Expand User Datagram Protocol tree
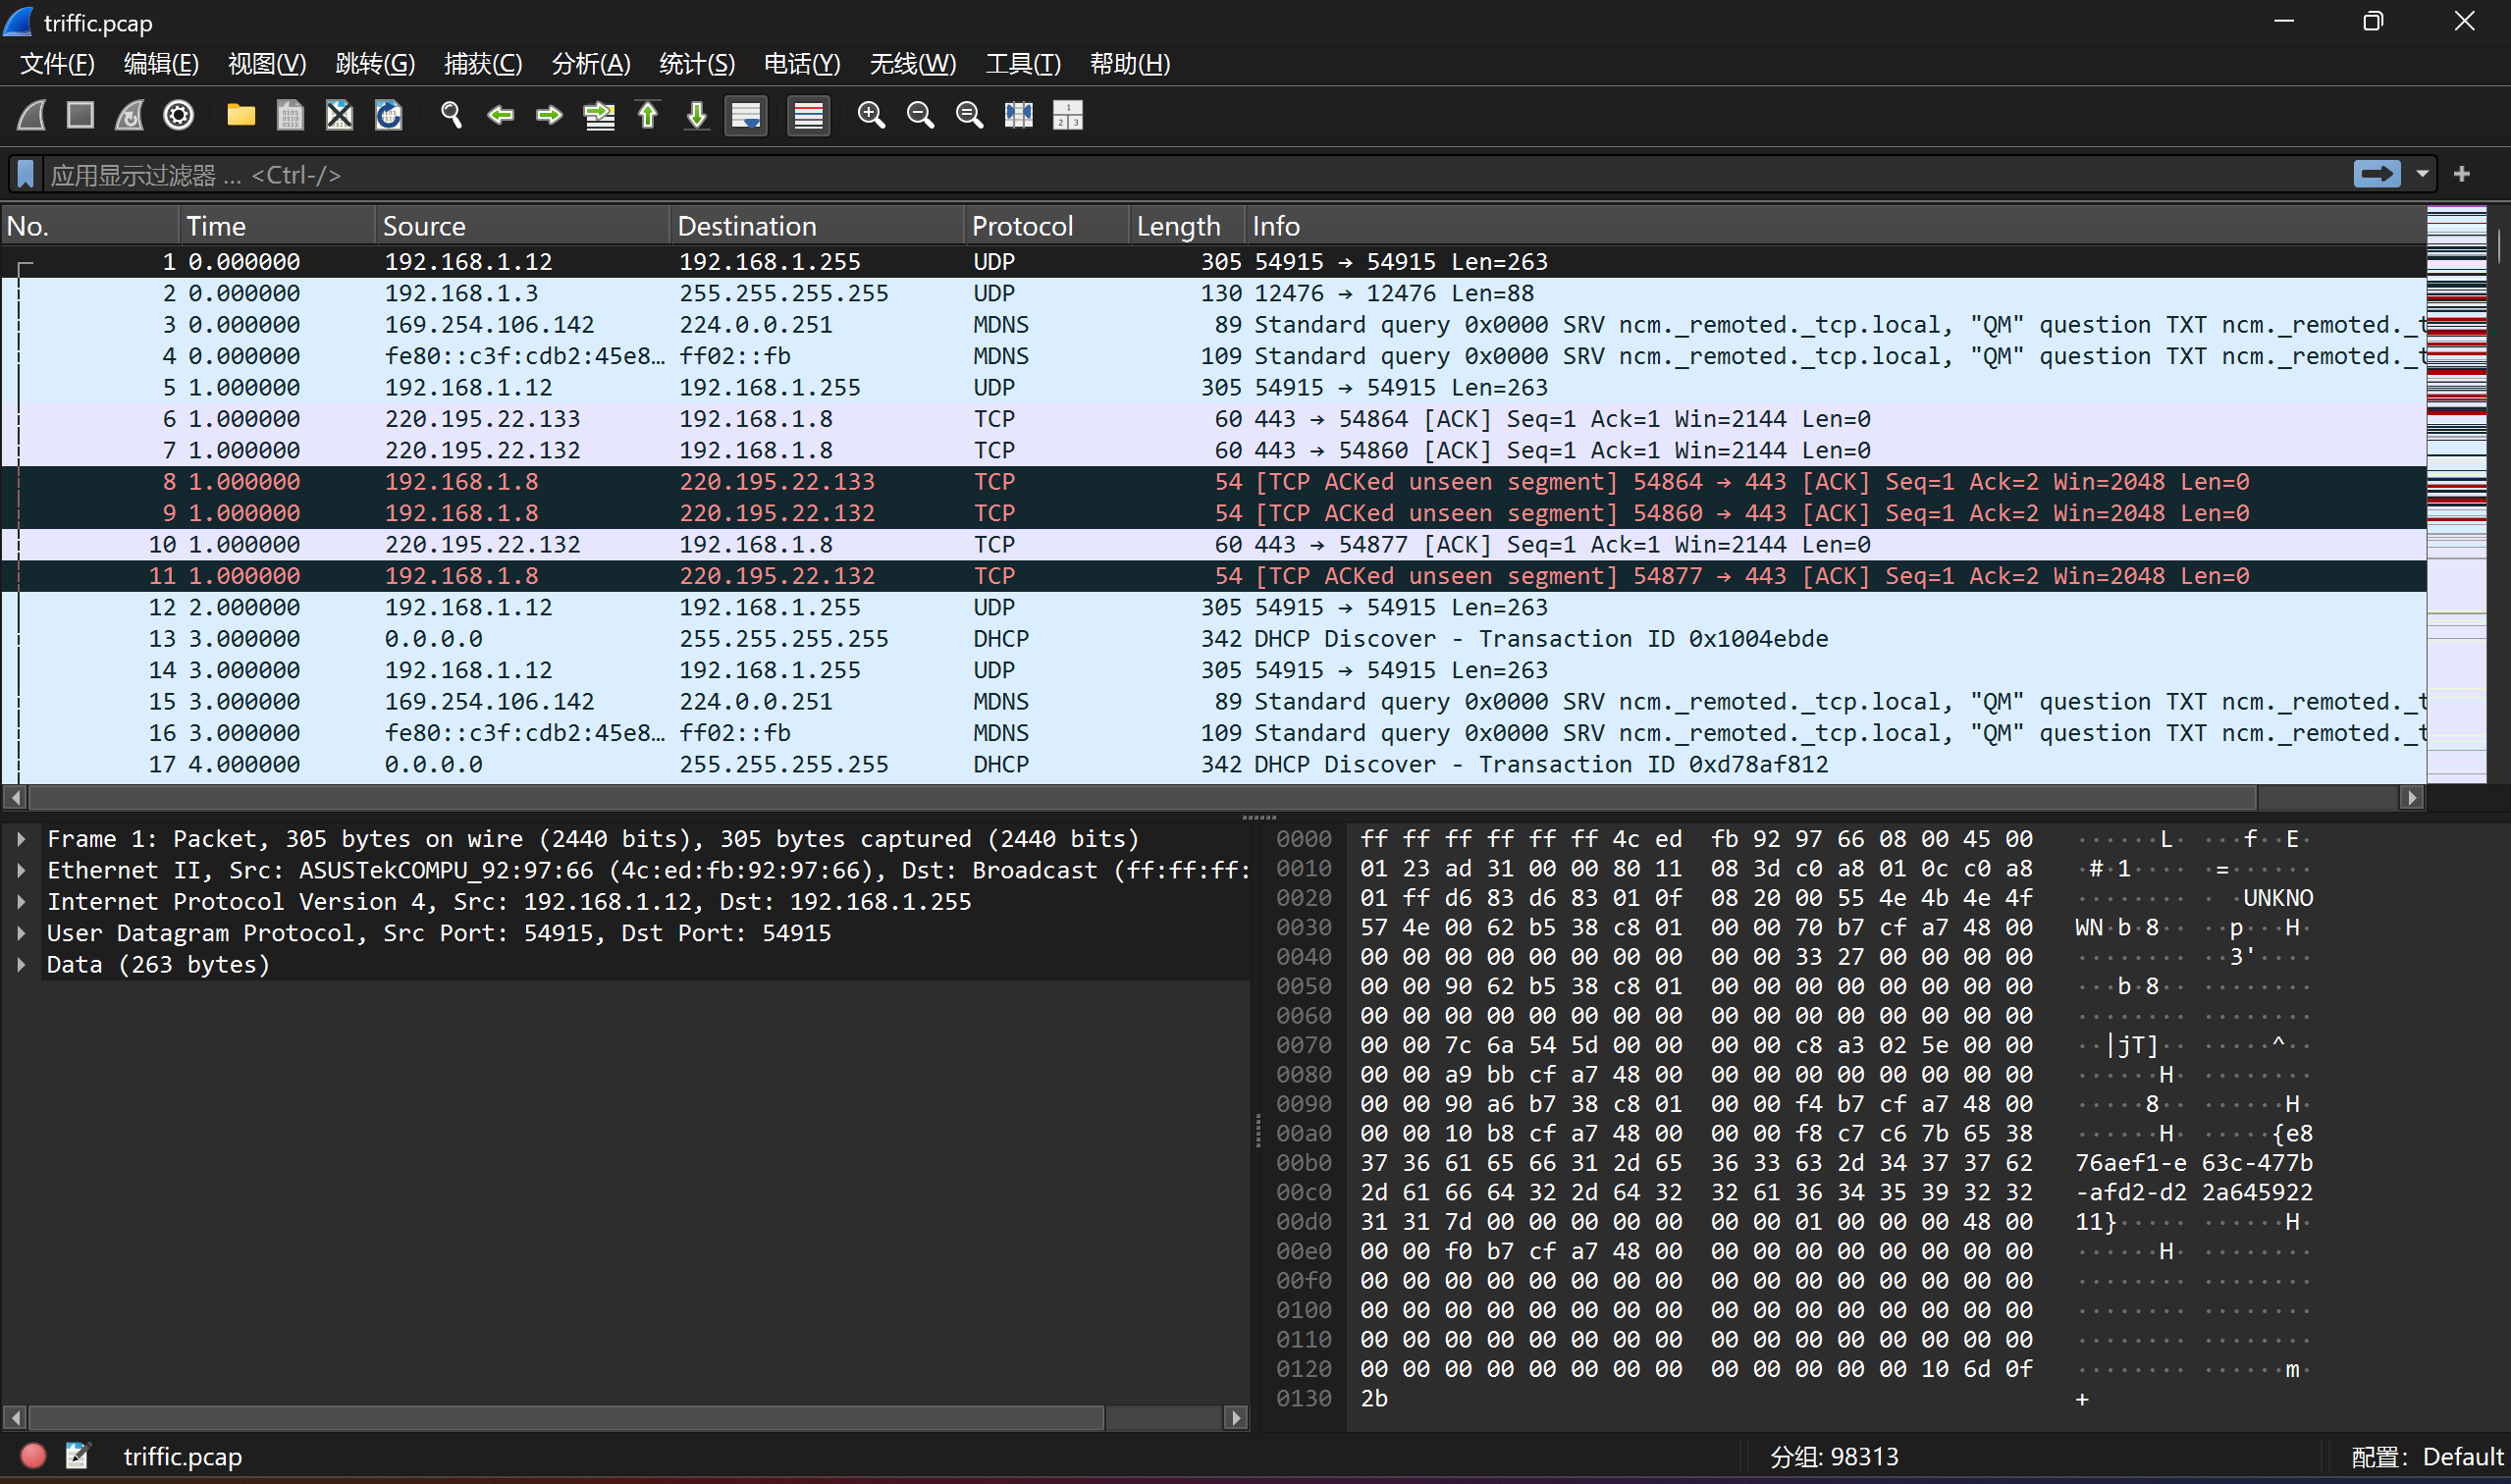Image resolution: width=2511 pixels, height=1484 pixels. point(21,932)
